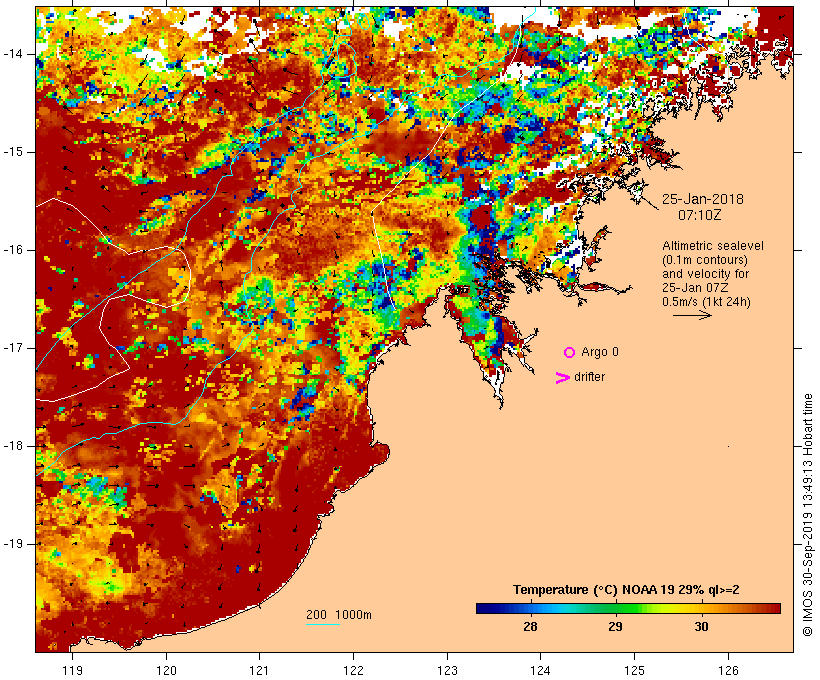
Task: Click the '-17' latitude axis label
Action: coord(12,348)
